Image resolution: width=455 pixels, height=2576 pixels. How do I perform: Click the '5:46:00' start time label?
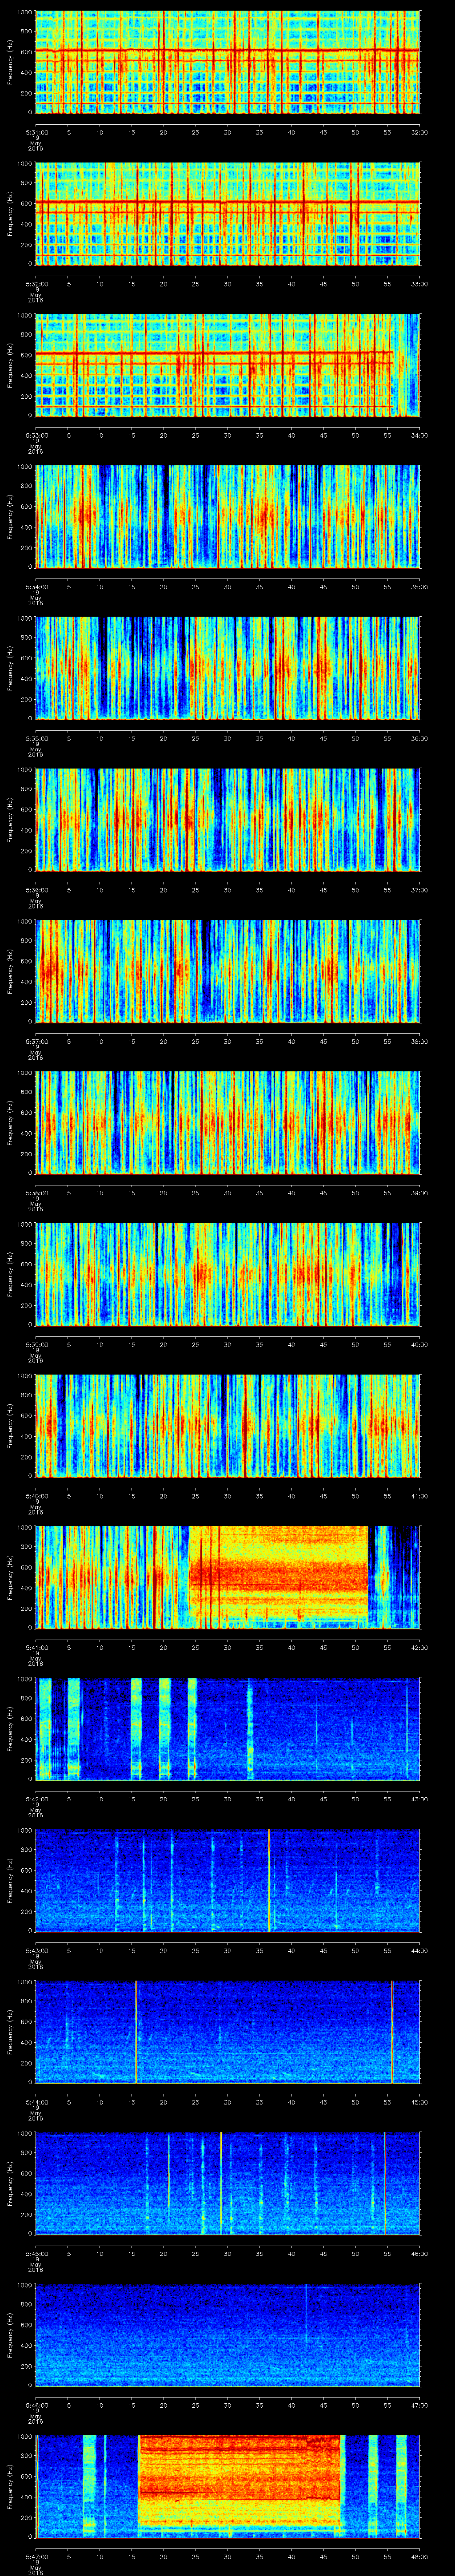[x=36, y=2405]
